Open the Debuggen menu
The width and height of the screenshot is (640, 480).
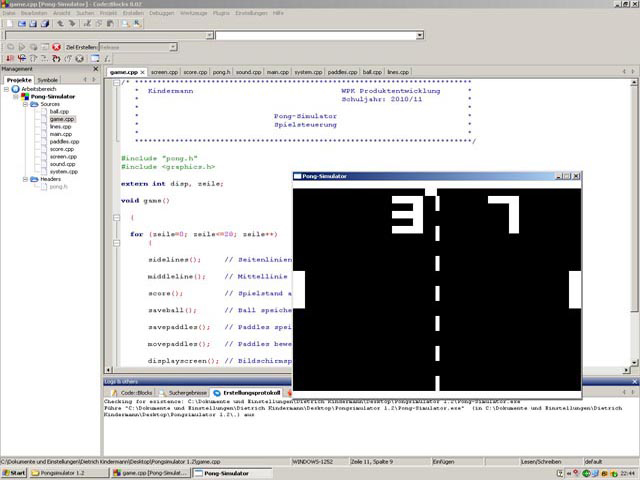click(x=161, y=13)
